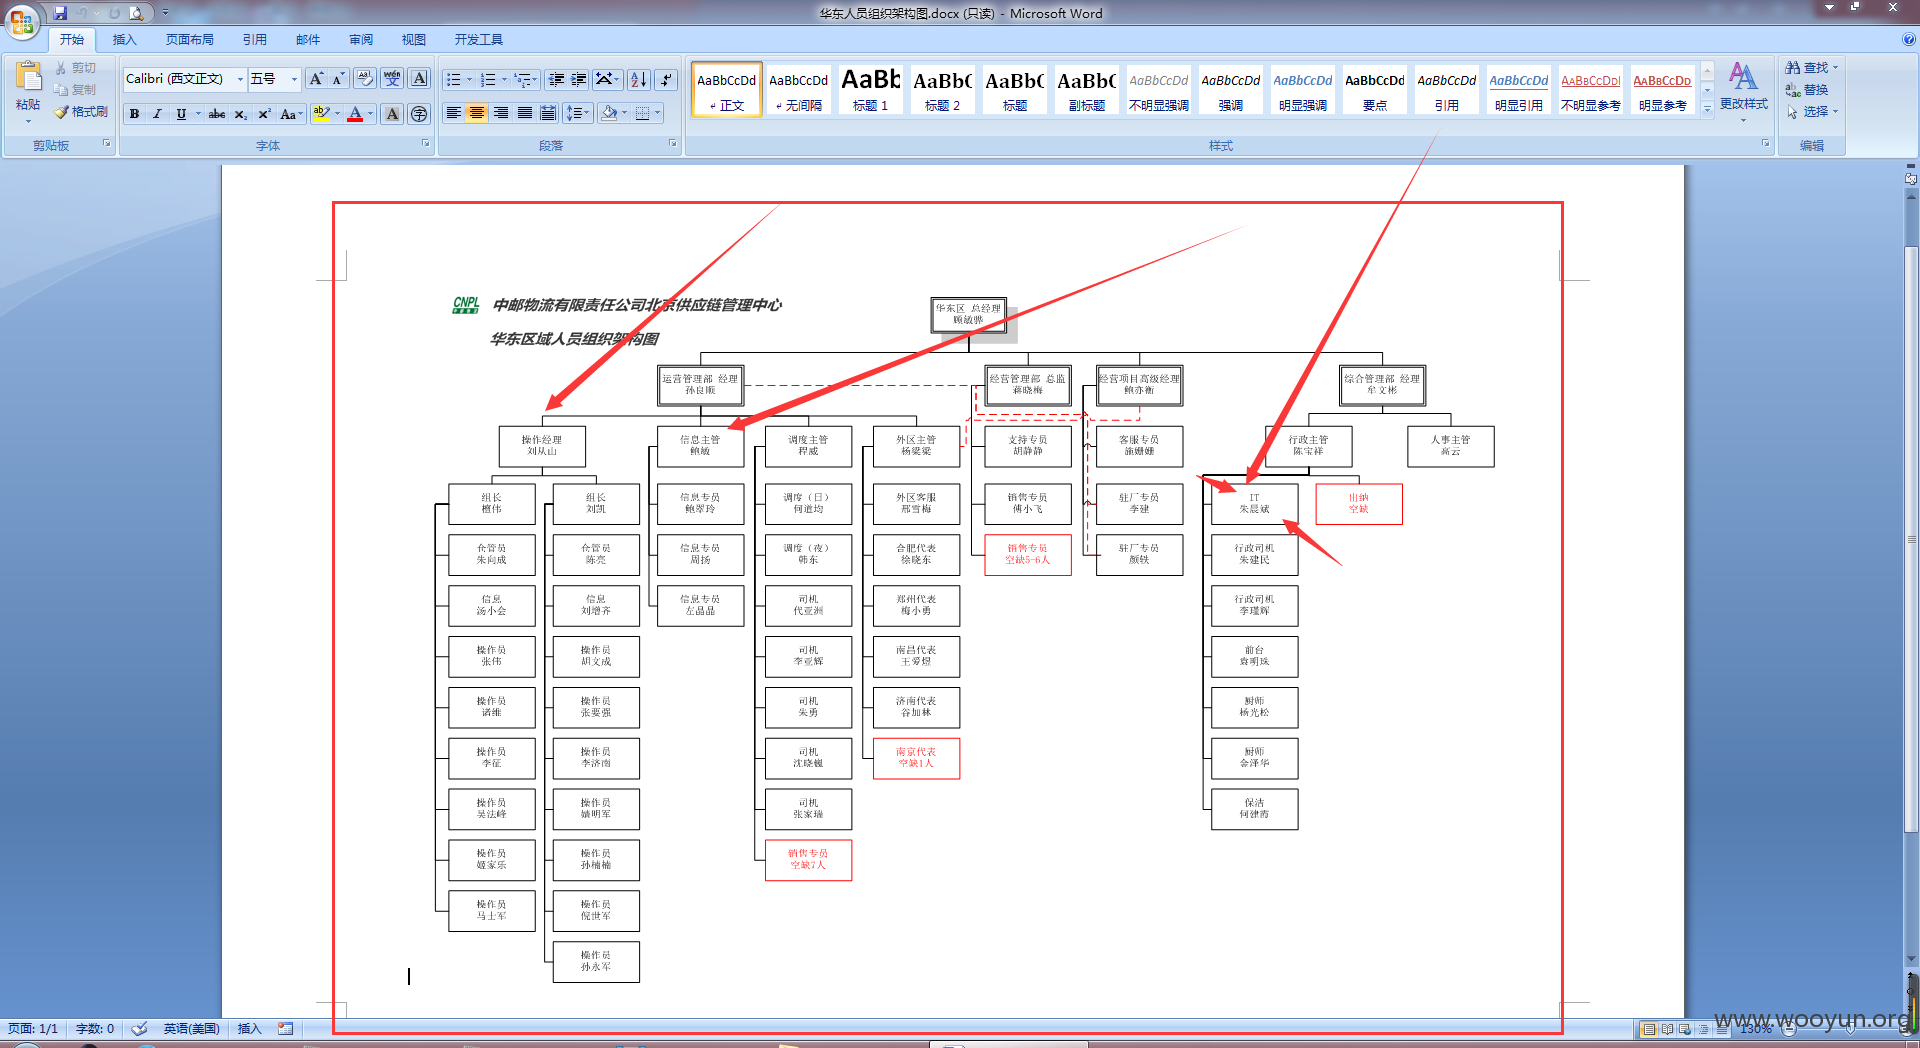Click the zoom slider thumb
The image size is (1920, 1048).
click(x=1851, y=1028)
